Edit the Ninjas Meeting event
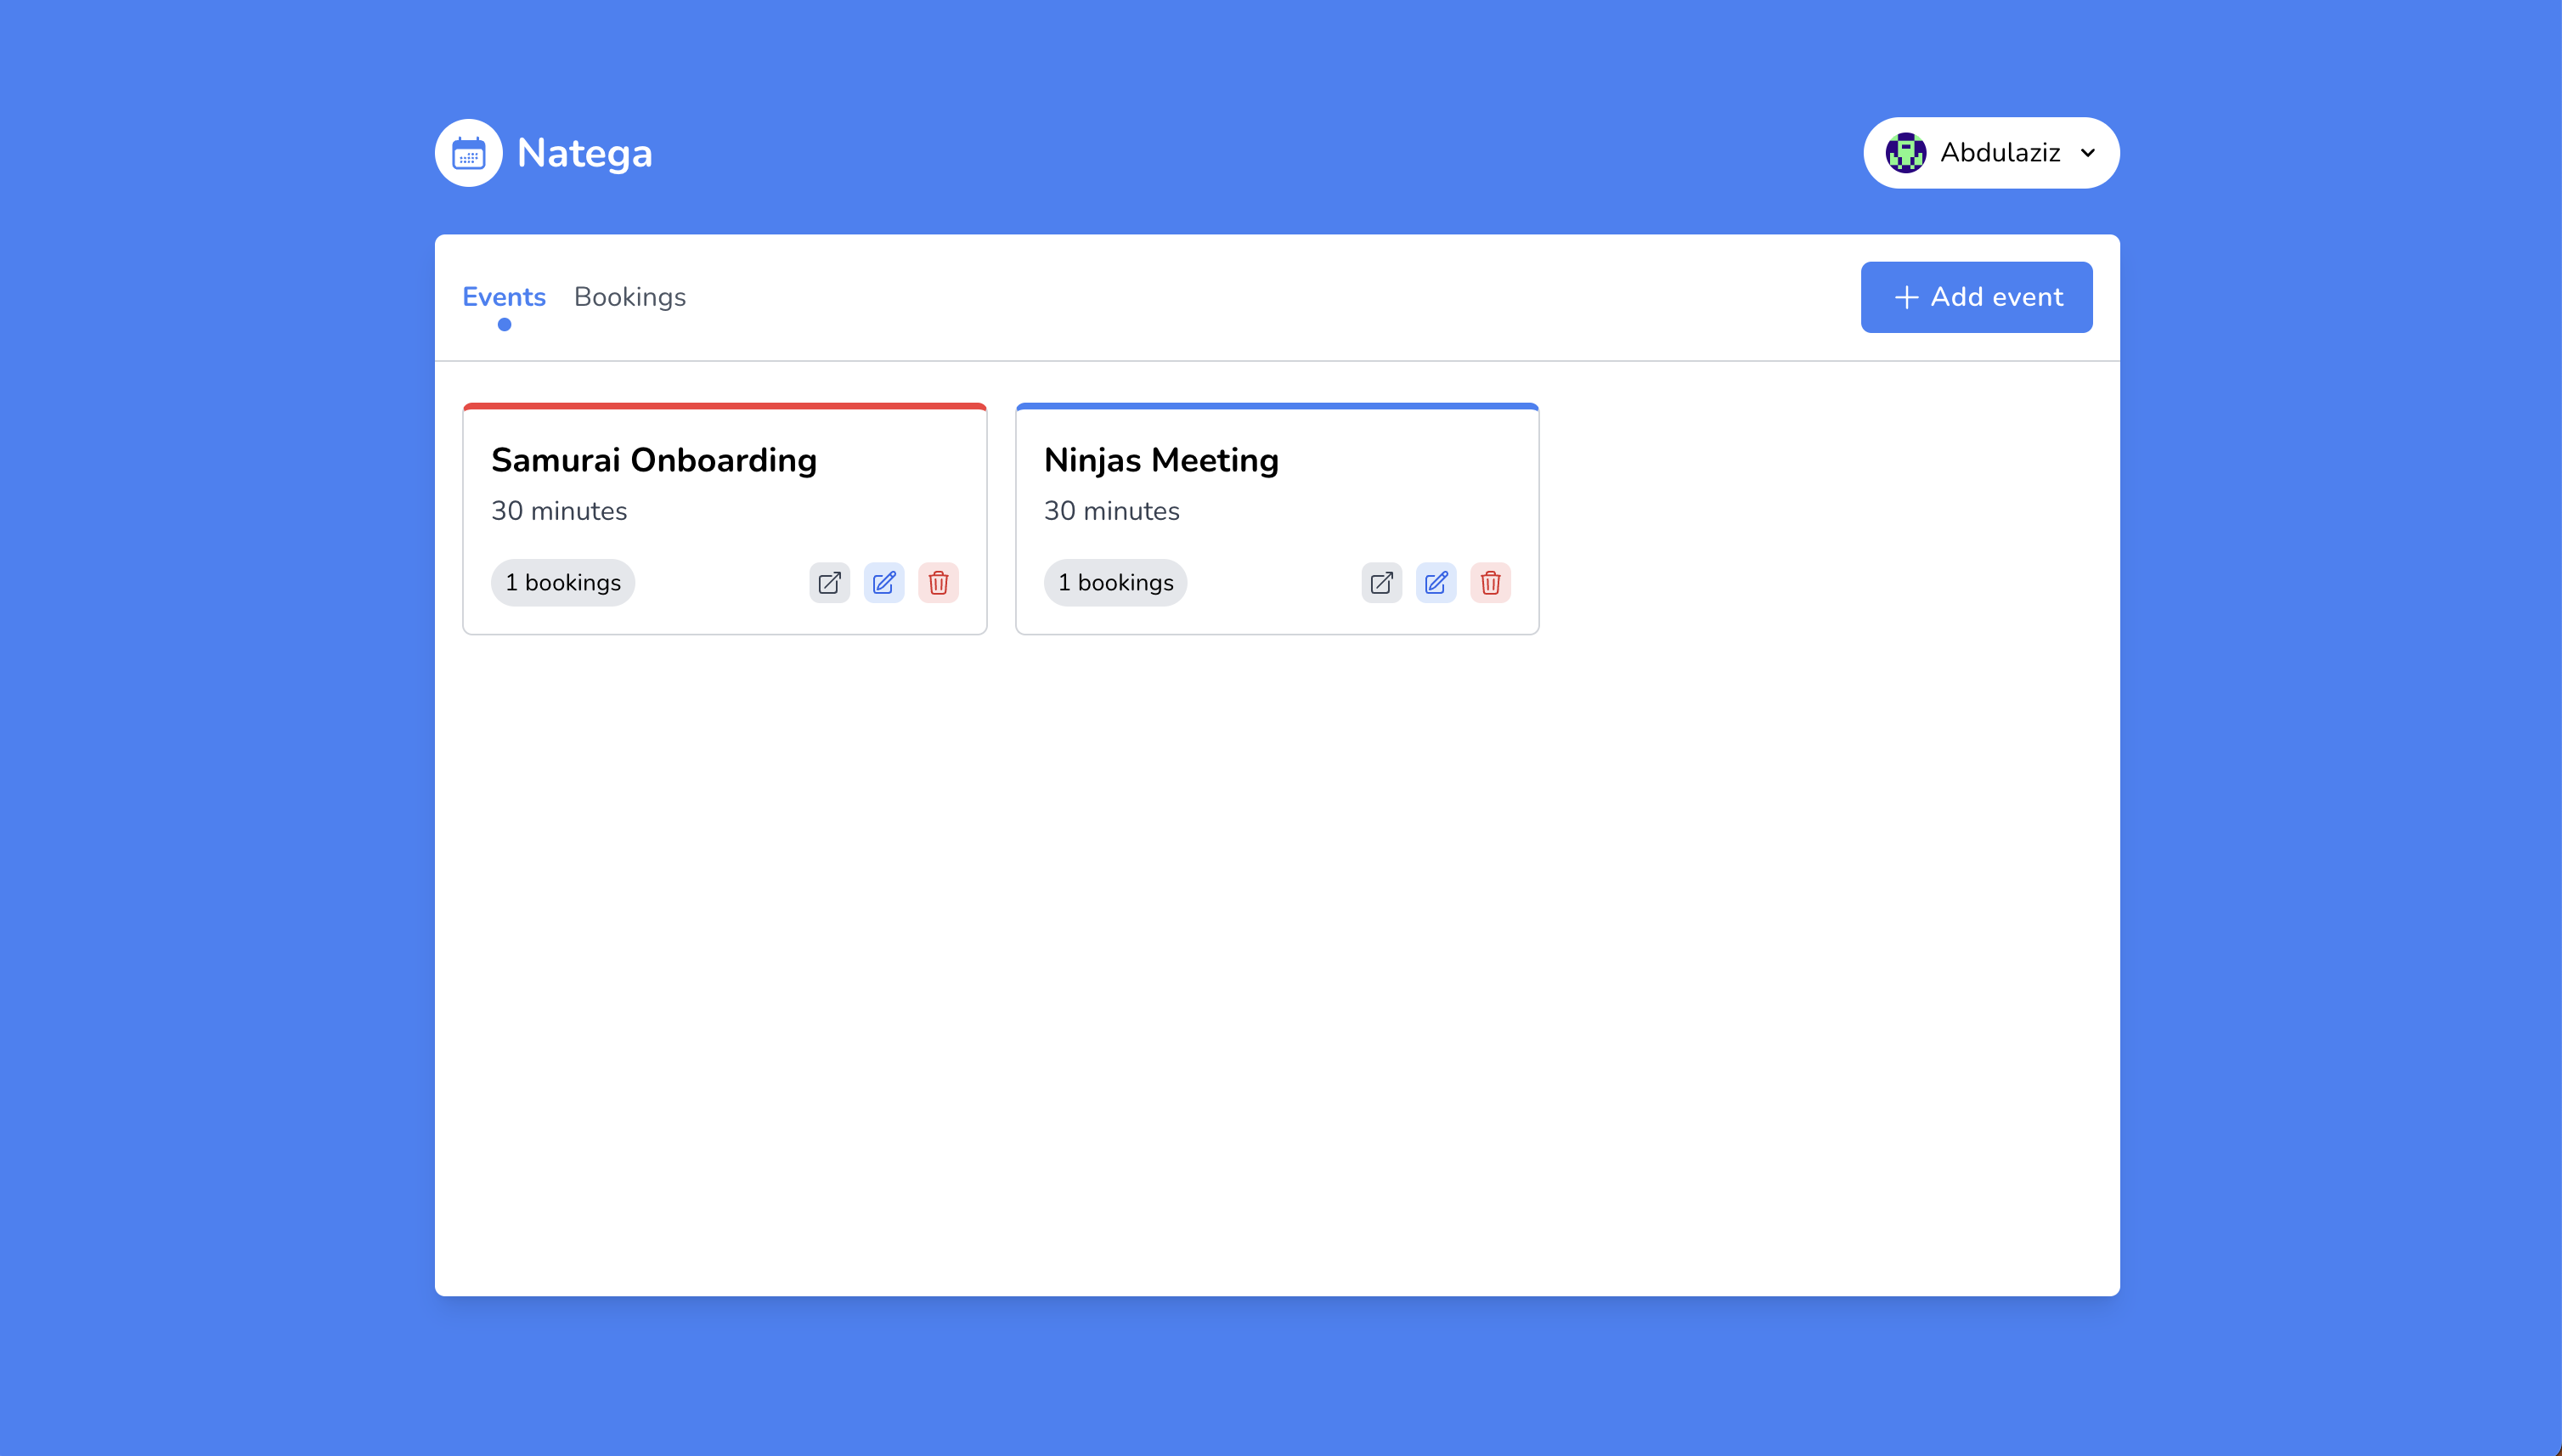This screenshot has height=1456, width=2562. pyautogui.click(x=1436, y=582)
